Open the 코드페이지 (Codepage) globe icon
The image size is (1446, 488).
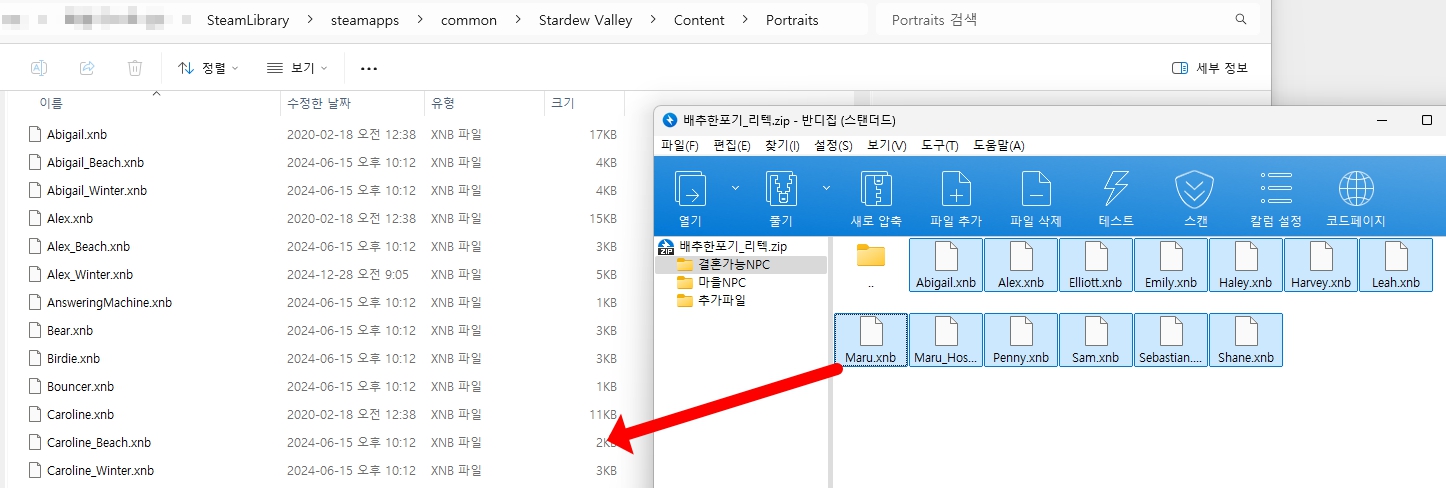pyautogui.click(x=1355, y=189)
